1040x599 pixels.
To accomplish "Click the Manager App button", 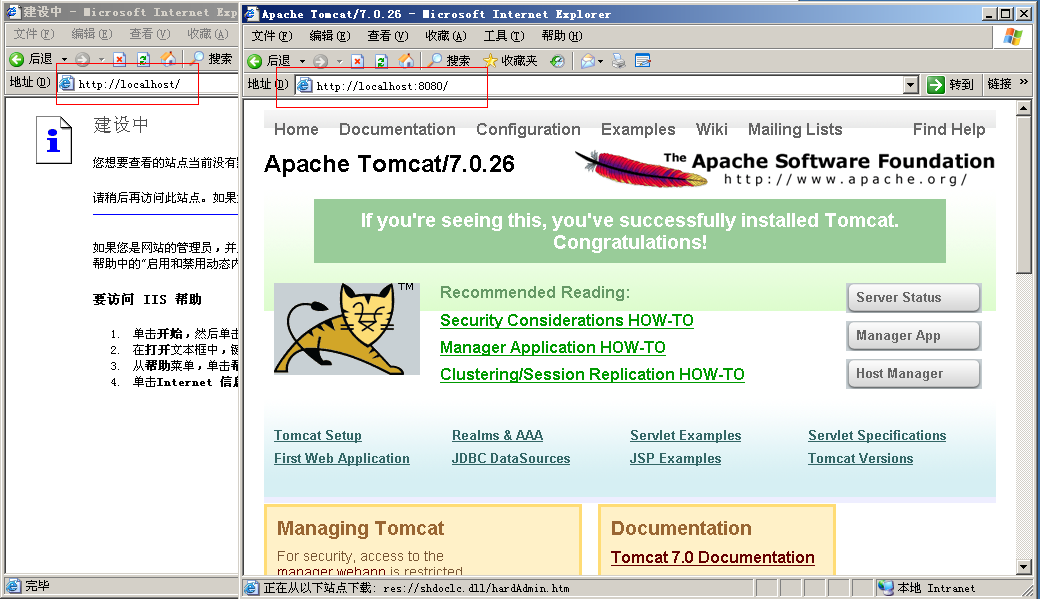I will click(913, 336).
